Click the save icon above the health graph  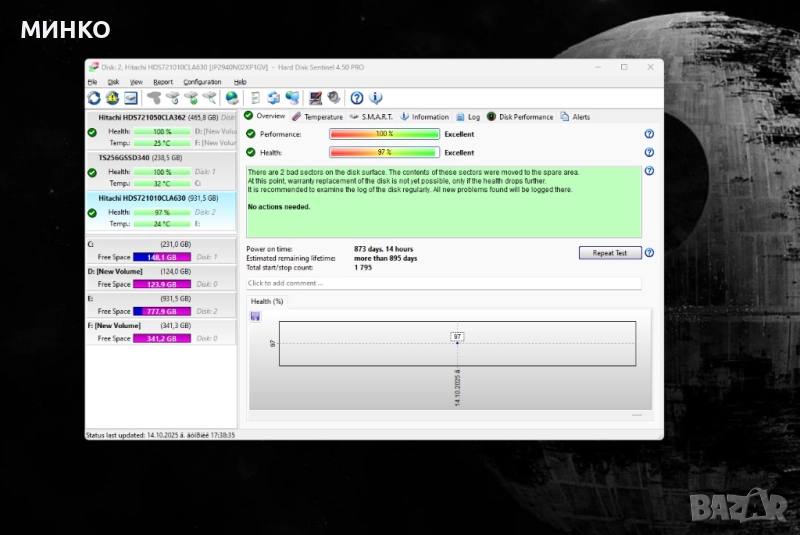(x=255, y=316)
